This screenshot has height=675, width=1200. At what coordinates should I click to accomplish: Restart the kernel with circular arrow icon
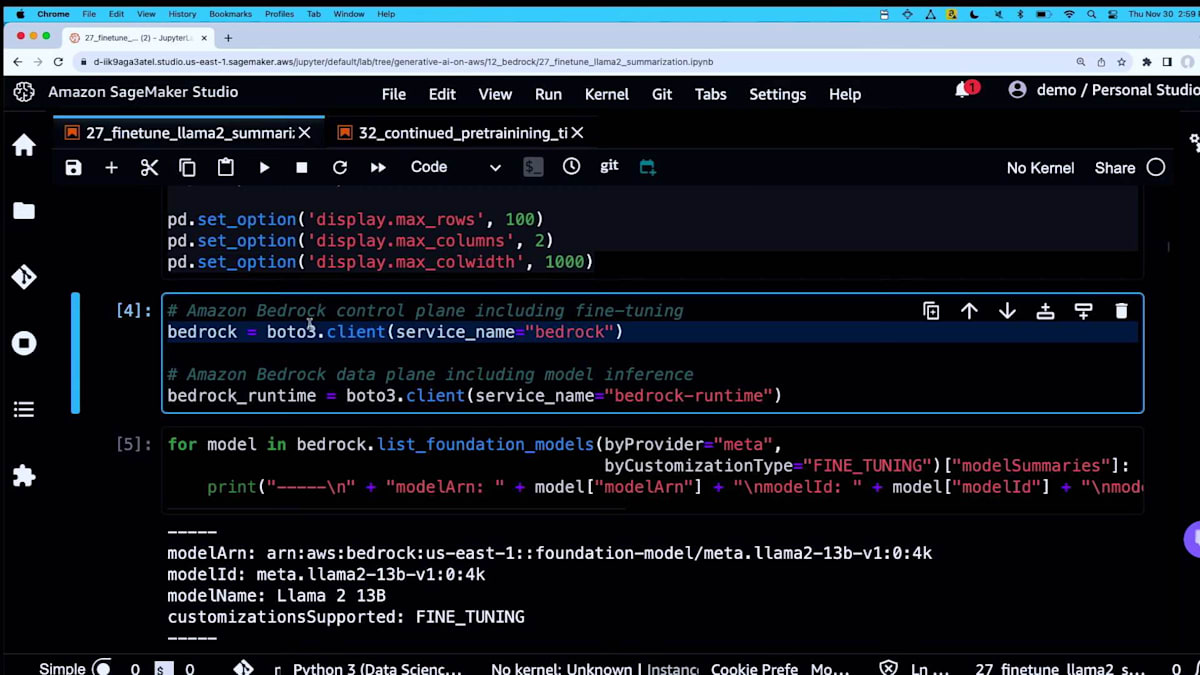pyautogui.click(x=340, y=167)
